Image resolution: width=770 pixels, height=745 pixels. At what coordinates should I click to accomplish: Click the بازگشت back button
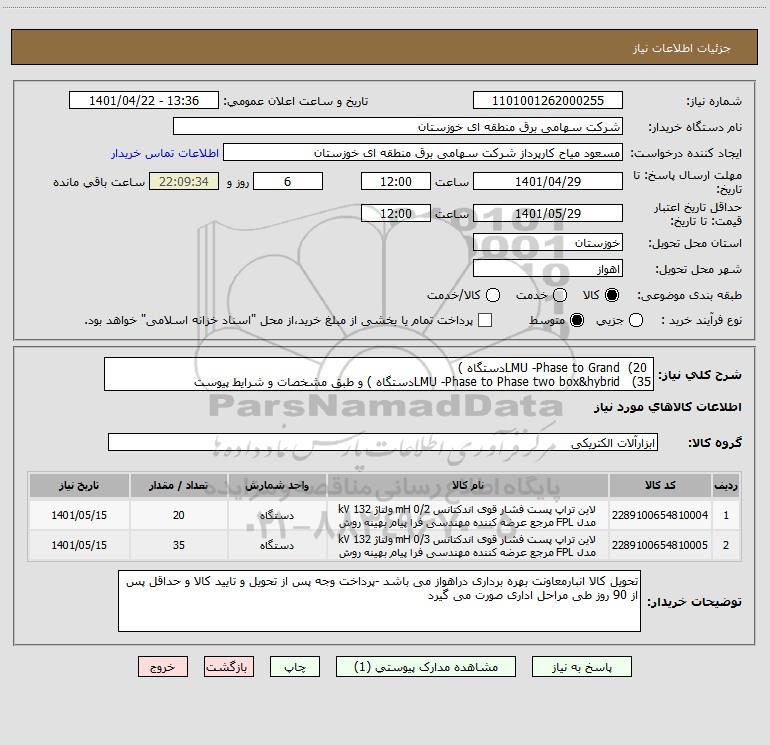[x=229, y=667]
